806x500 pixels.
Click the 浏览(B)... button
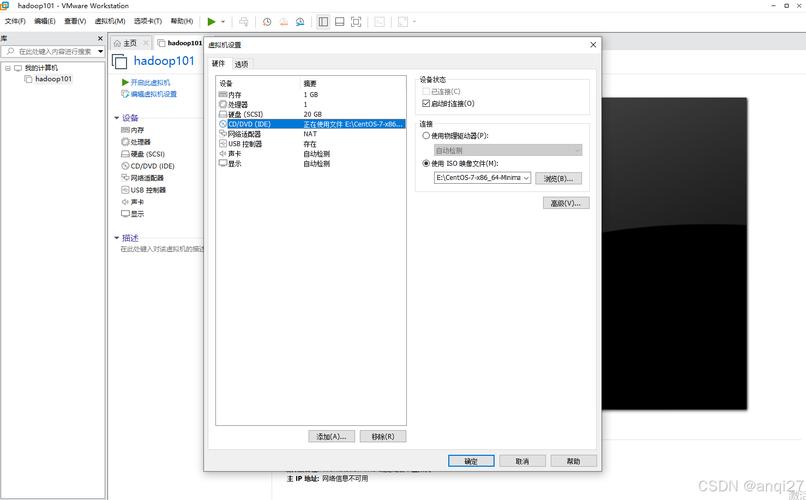(558, 178)
